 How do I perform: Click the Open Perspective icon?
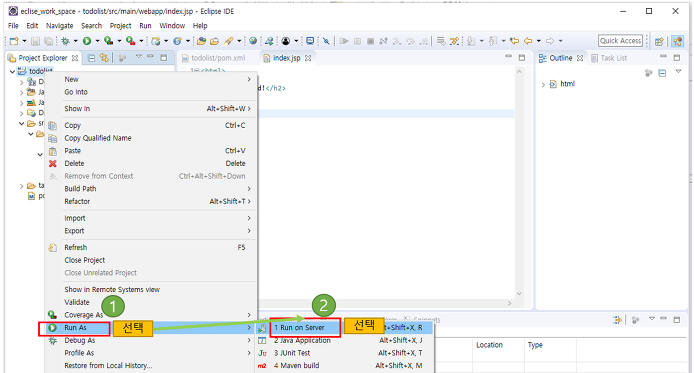coord(659,41)
